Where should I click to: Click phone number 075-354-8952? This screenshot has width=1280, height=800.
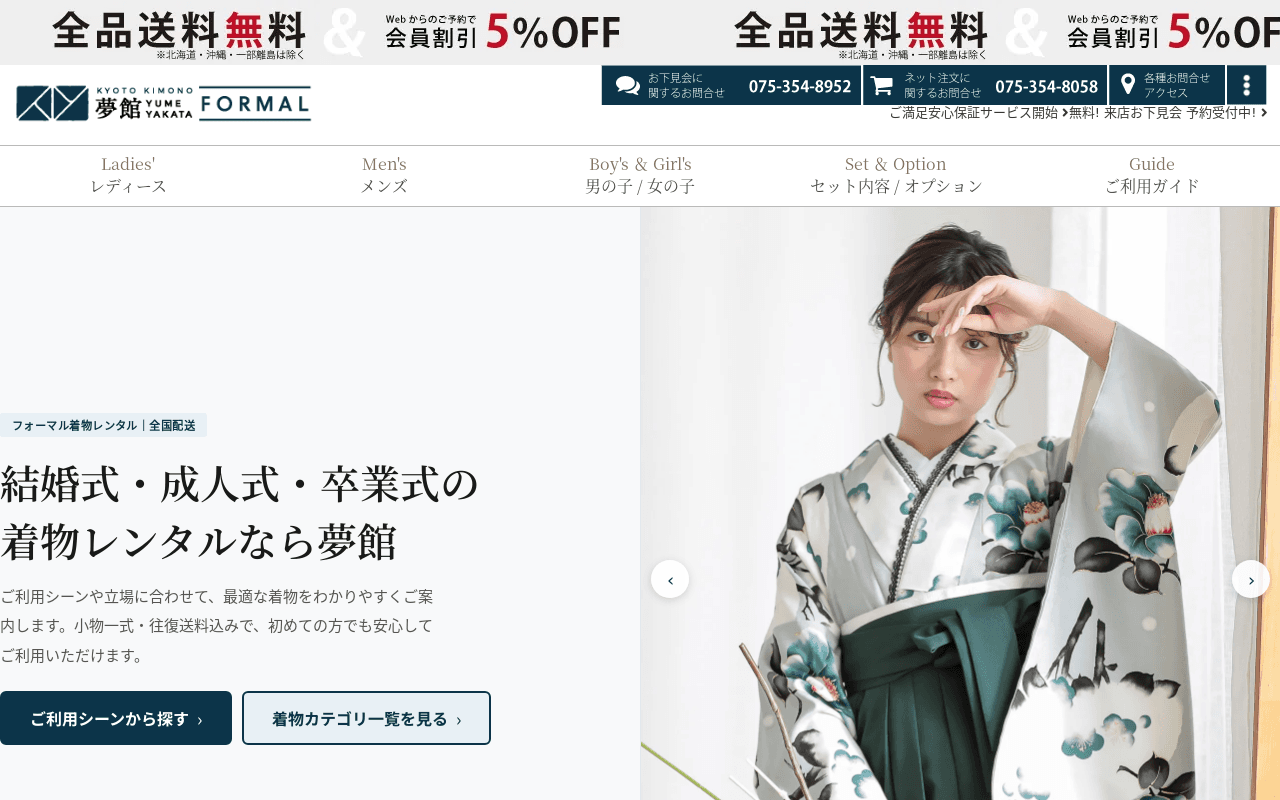[800, 86]
